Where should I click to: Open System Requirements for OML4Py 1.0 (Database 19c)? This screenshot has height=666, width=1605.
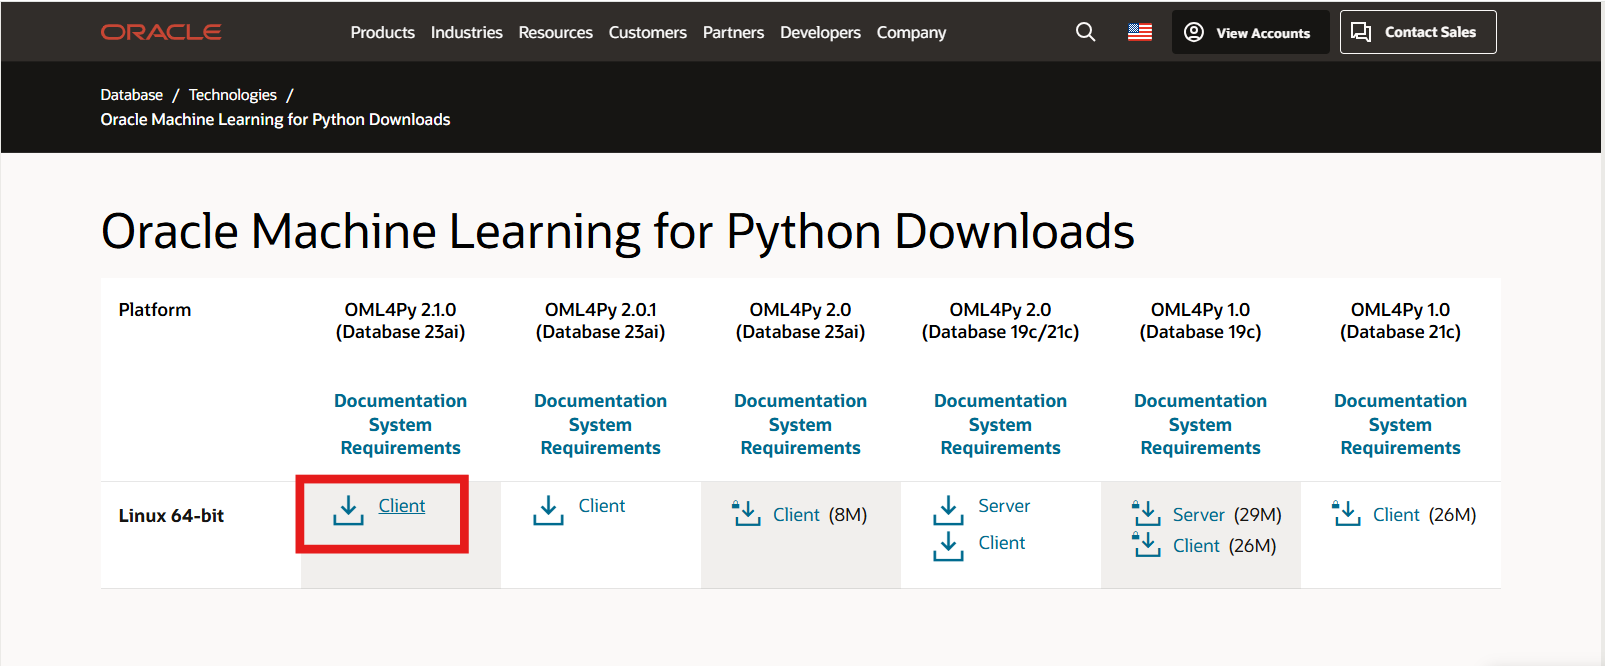point(1200,437)
